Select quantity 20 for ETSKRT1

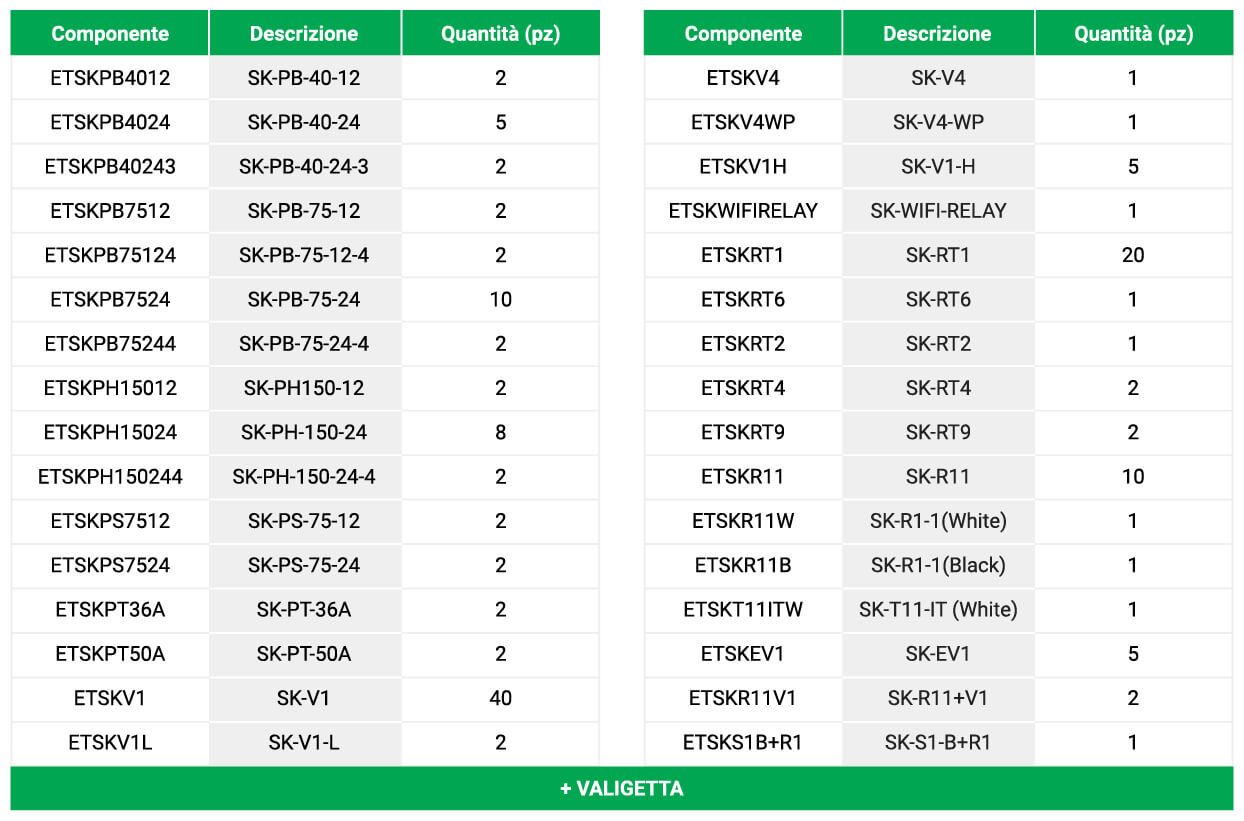[1133, 255]
